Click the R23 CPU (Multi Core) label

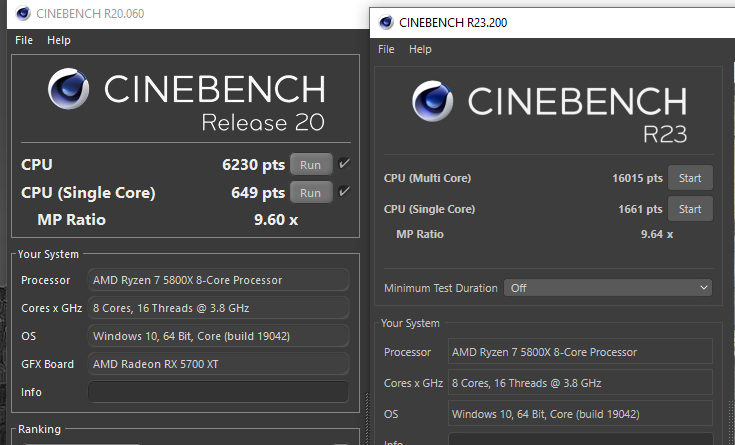pyautogui.click(x=428, y=178)
